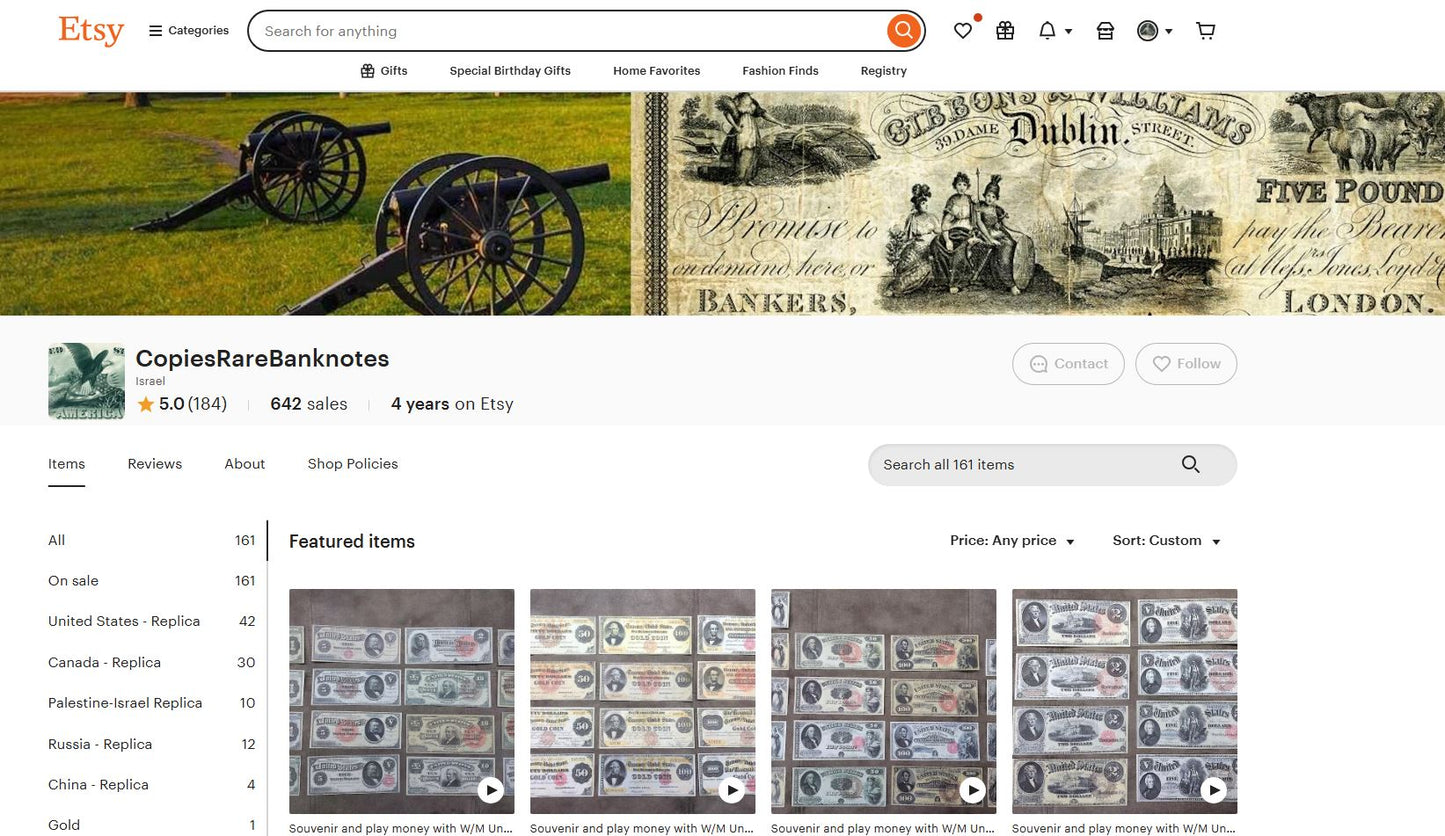The width and height of the screenshot is (1445, 836).
Task: Click inside the Search for anything field
Action: (500, 31)
